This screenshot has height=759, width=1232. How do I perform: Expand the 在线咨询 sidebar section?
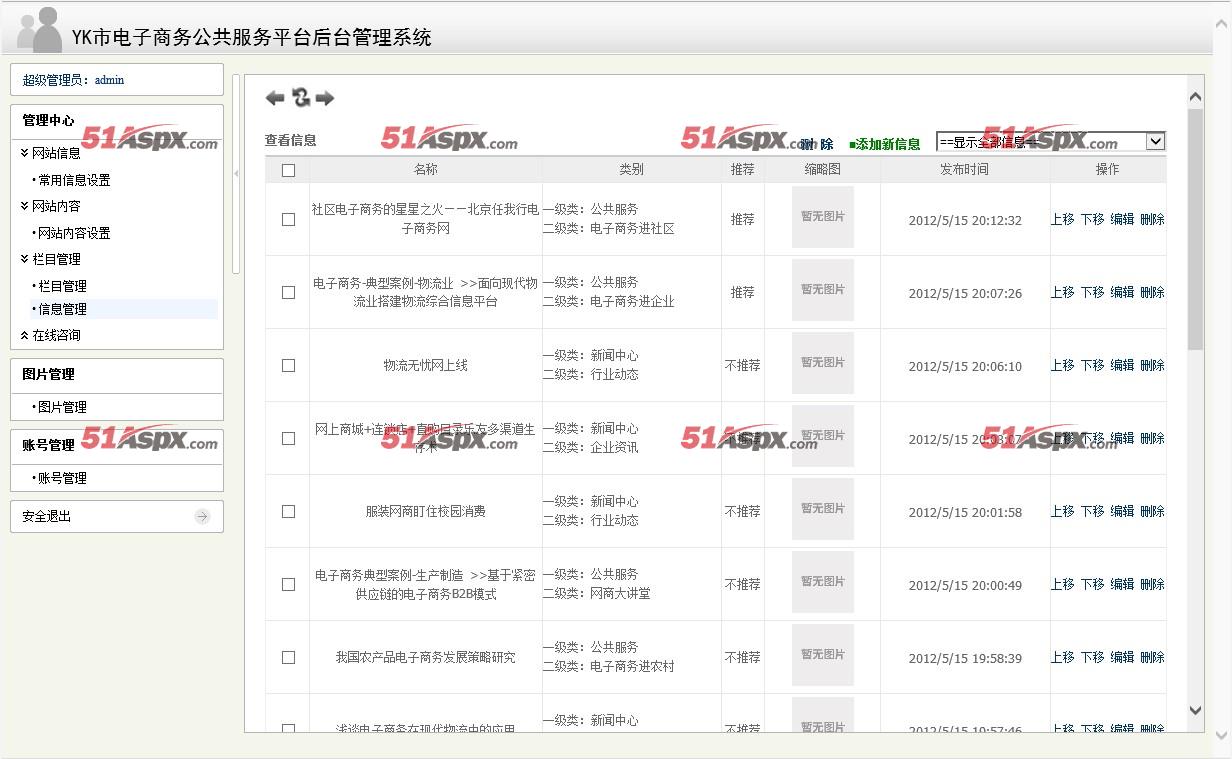pyautogui.click(x=50, y=335)
